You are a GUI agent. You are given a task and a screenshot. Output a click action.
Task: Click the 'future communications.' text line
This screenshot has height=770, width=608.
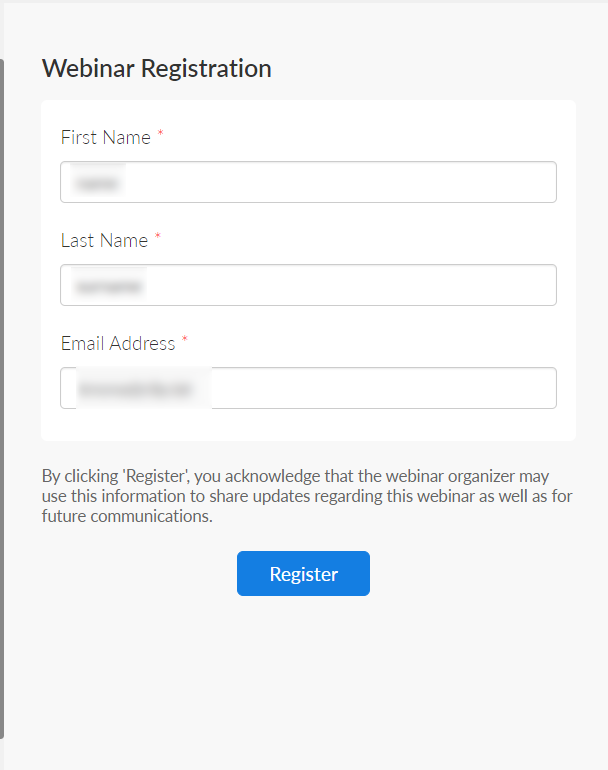point(127,516)
